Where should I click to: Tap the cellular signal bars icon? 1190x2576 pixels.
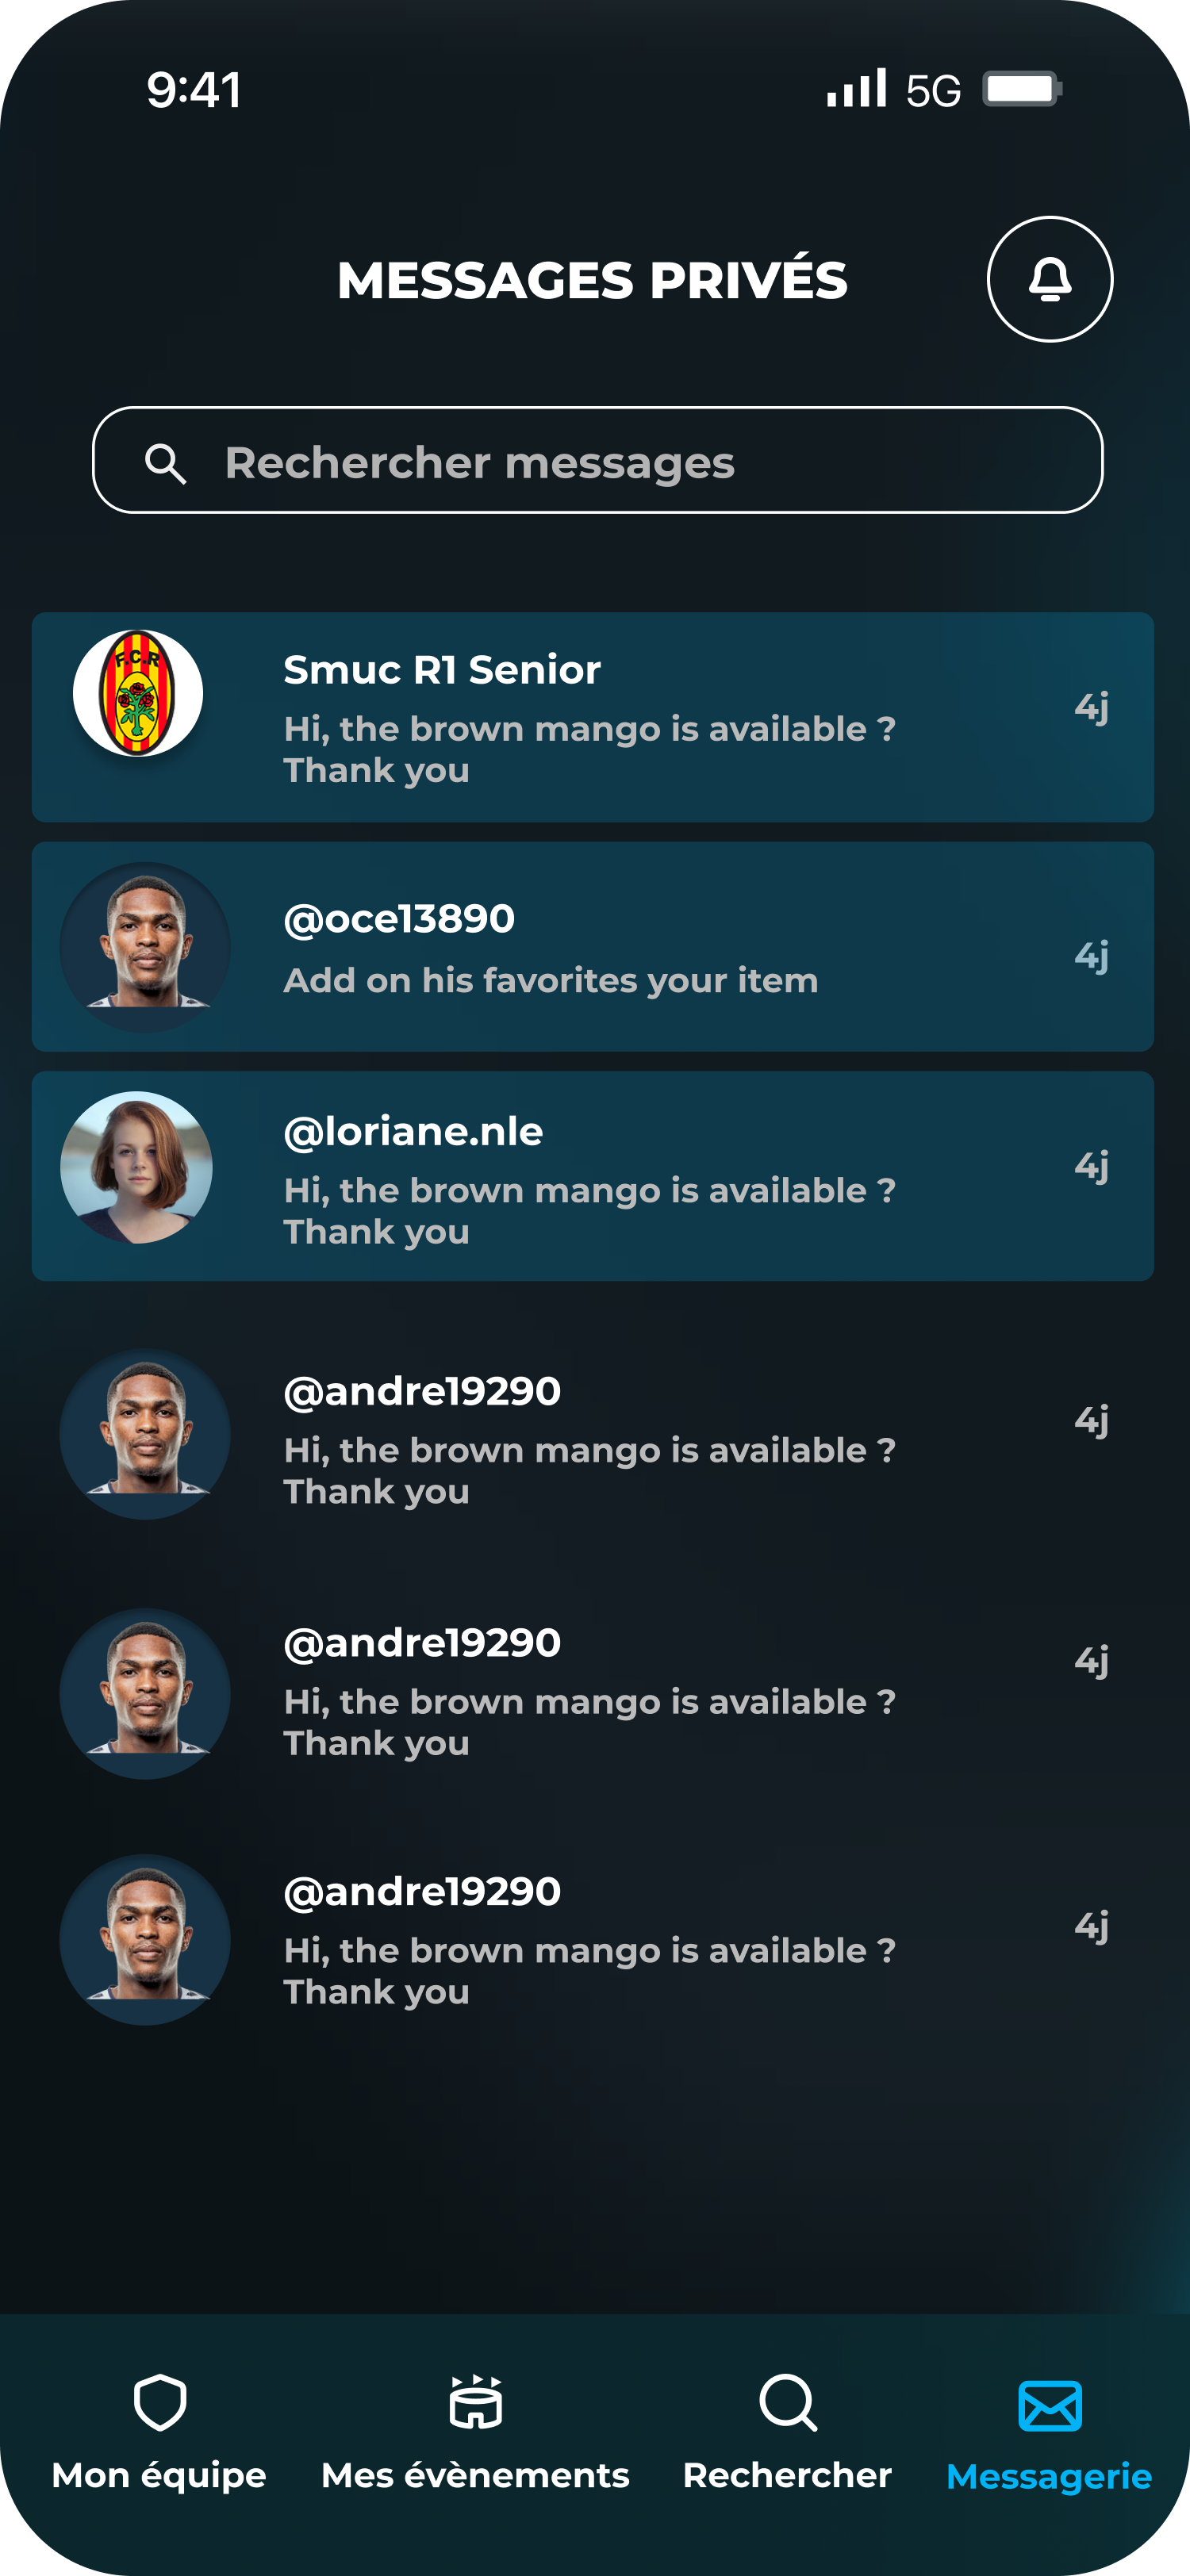pyautogui.click(x=856, y=88)
